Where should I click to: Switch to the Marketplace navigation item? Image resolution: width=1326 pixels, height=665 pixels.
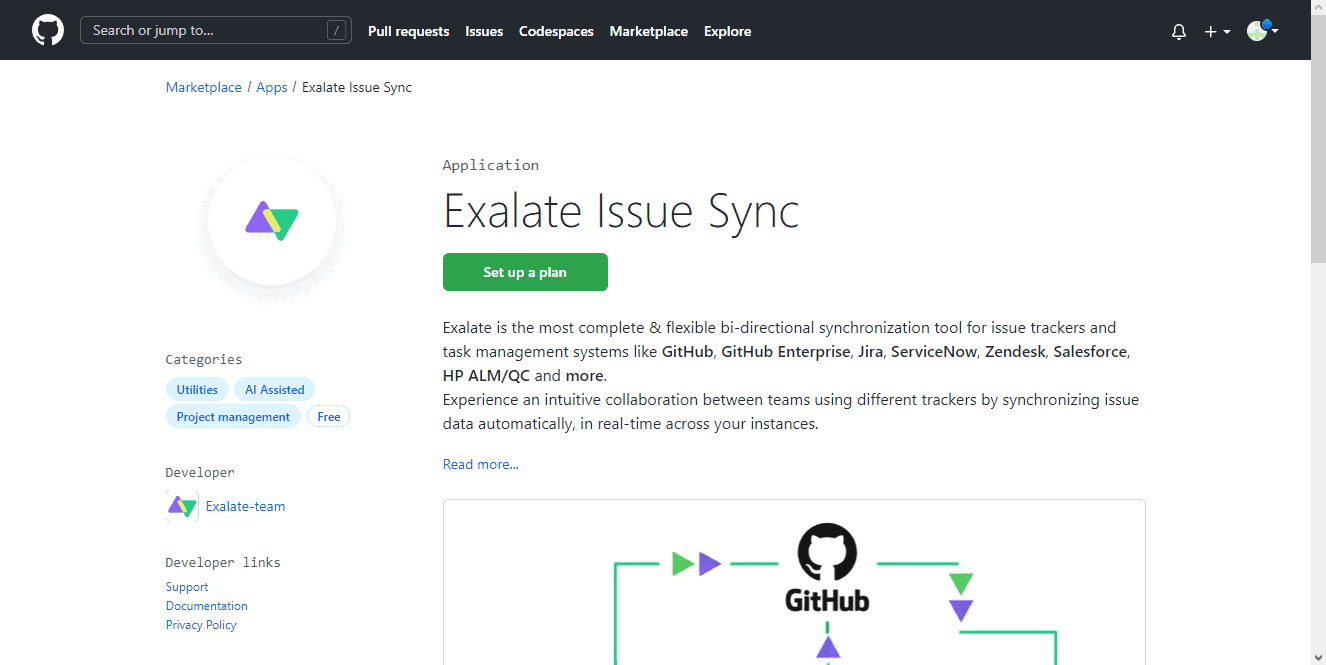point(648,31)
